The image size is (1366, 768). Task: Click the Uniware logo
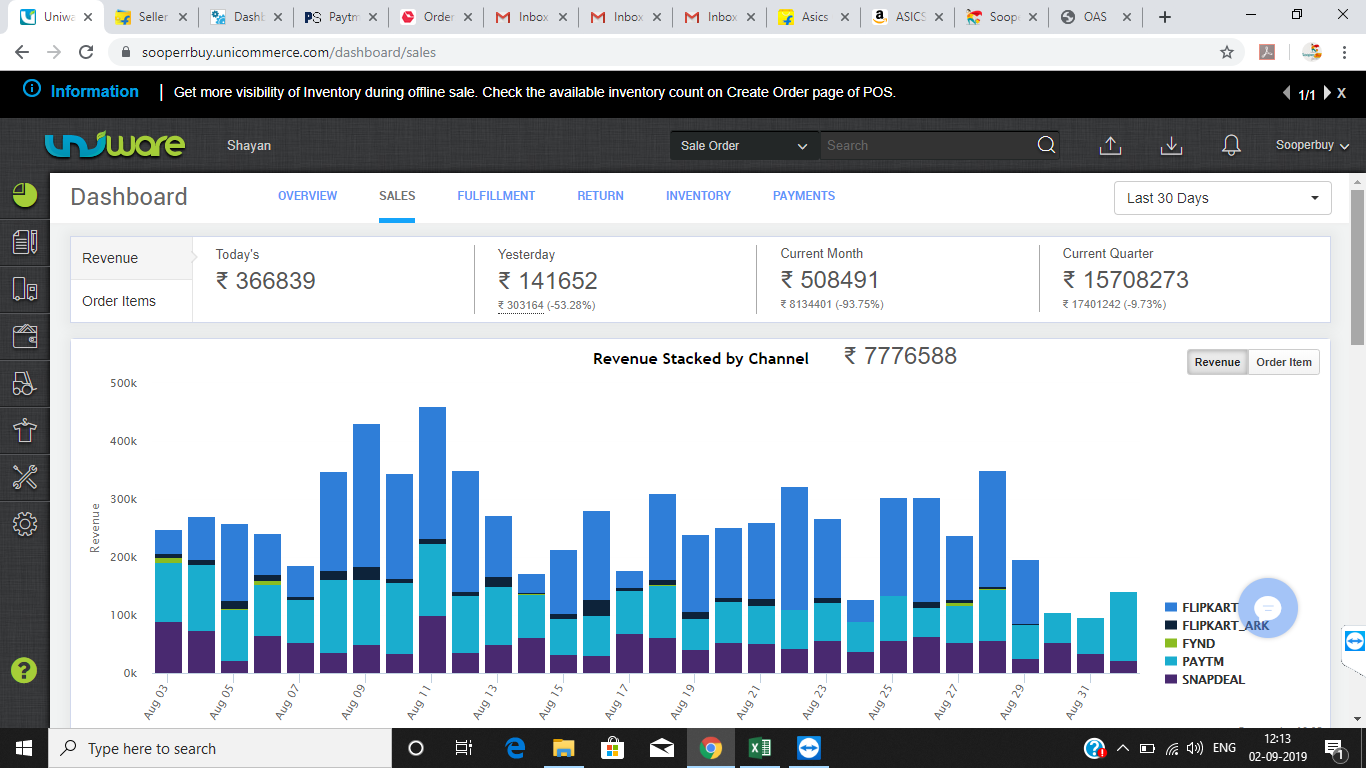tap(115, 145)
